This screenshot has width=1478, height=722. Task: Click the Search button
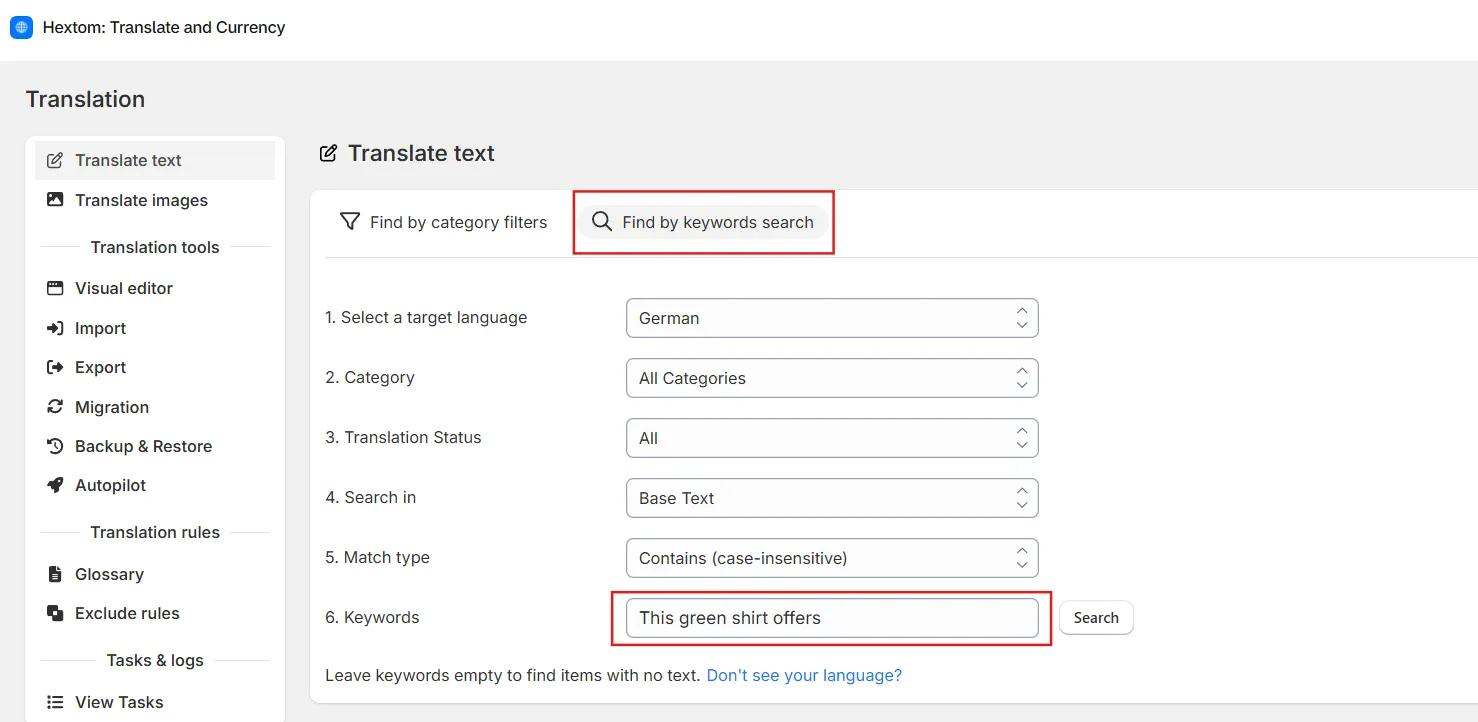coord(1096,618)
